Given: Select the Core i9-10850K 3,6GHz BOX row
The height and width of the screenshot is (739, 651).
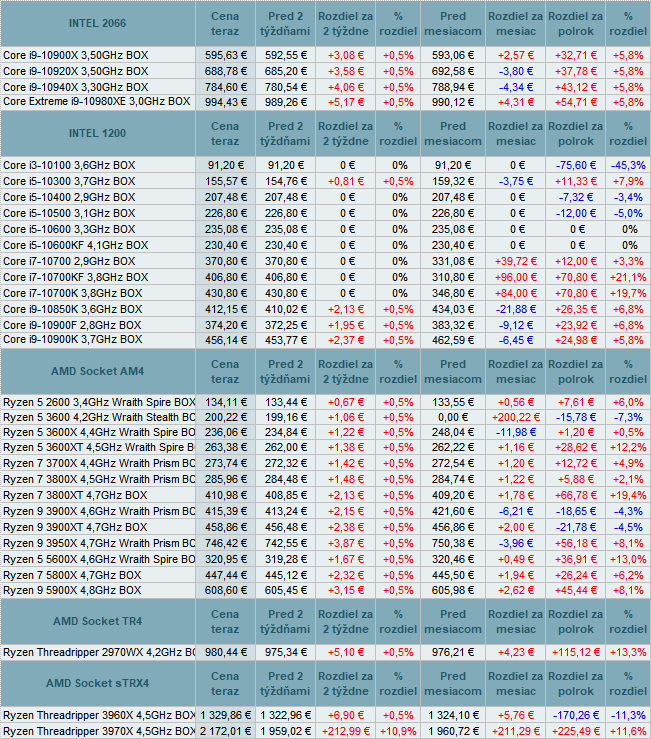Looking at the screenshot, I should click(325, 310).
